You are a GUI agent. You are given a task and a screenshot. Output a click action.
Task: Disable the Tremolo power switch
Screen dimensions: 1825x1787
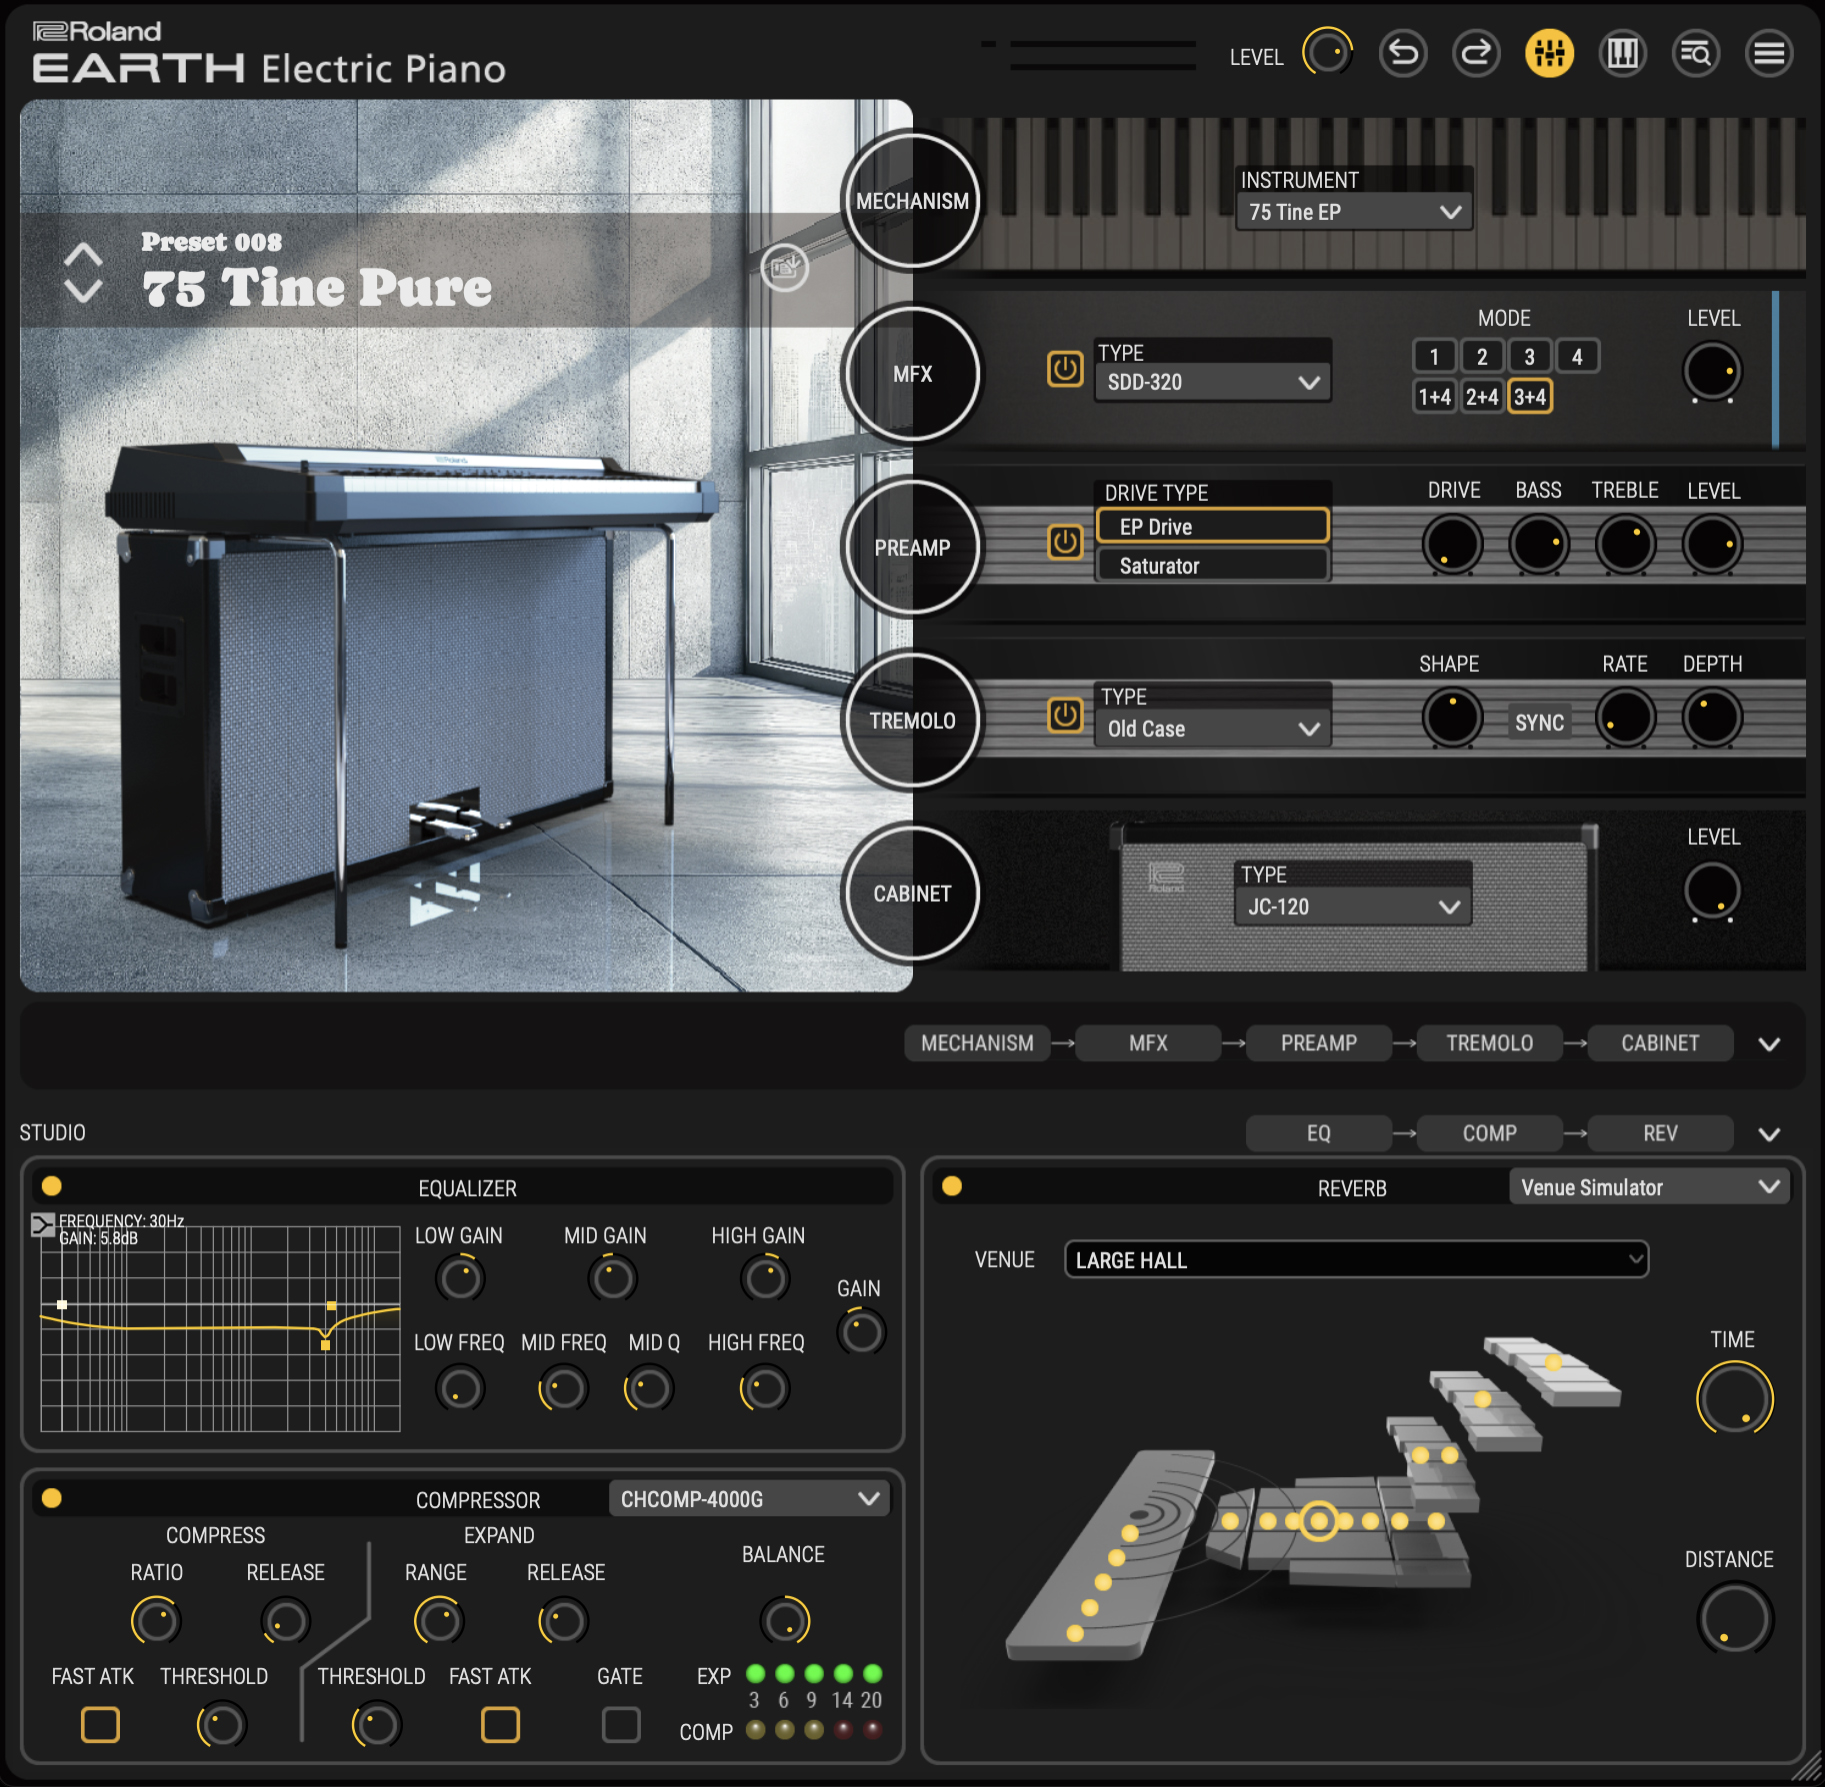pyautogui.click(x=1065, y=715)
